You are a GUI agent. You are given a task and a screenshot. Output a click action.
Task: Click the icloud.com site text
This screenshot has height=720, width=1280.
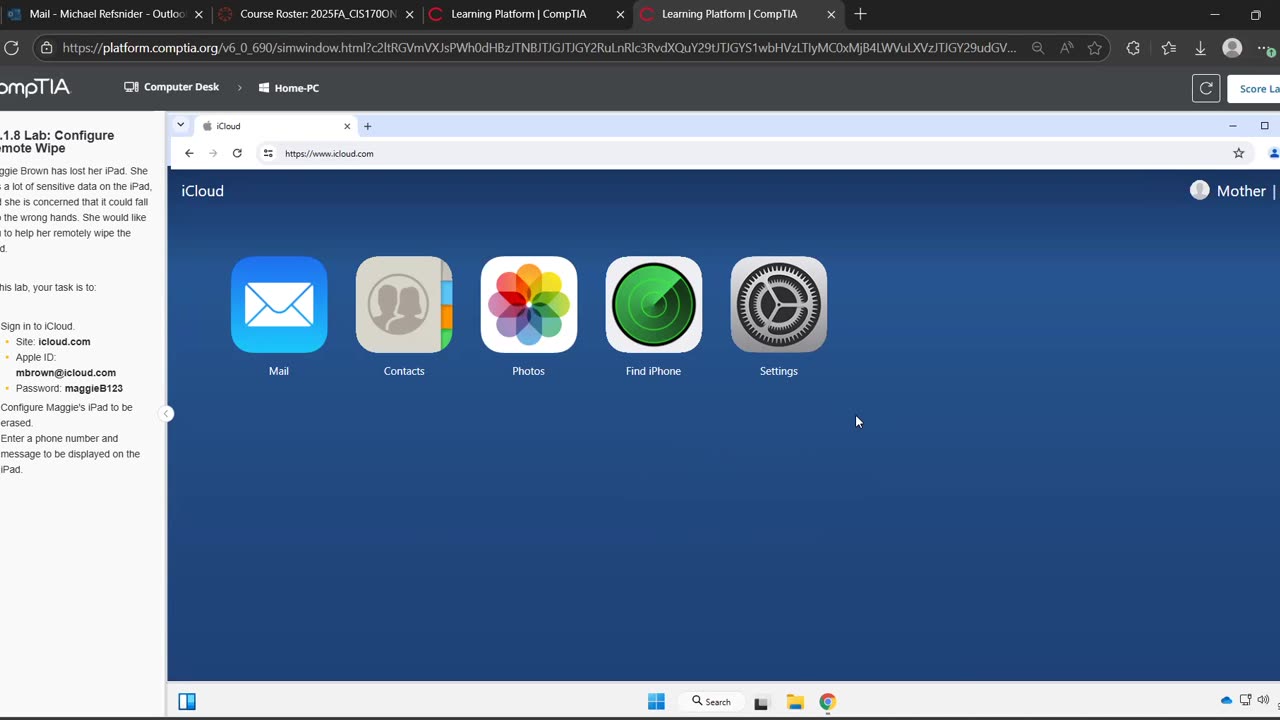tap(64, 342)
